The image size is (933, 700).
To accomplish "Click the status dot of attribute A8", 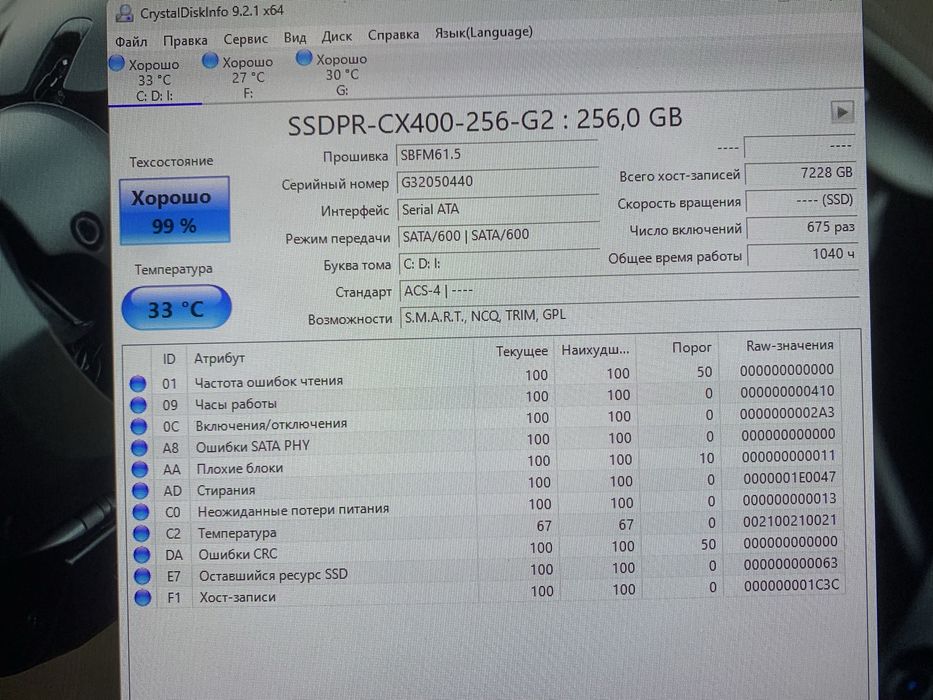I will click(139, 448).
